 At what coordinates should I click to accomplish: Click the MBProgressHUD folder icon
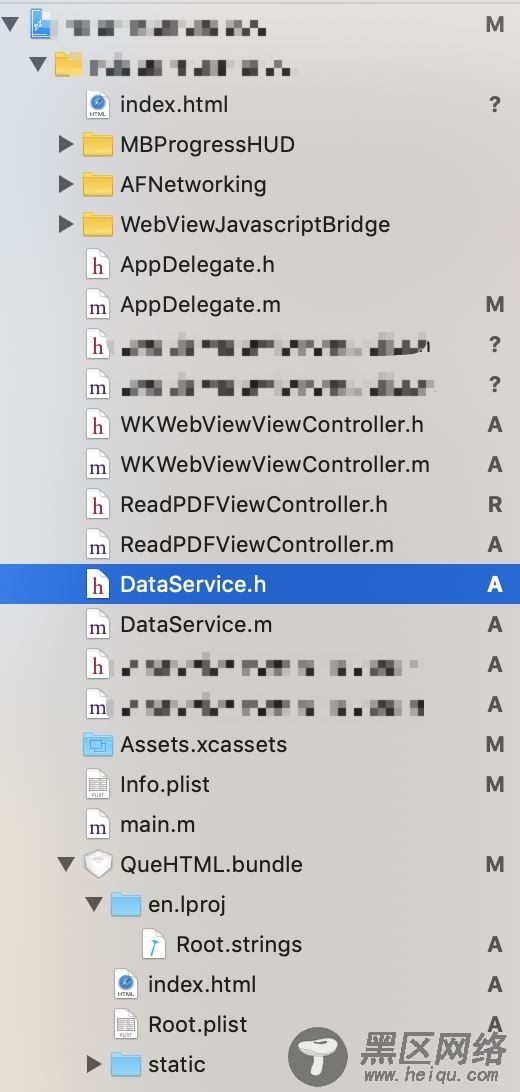97,145
